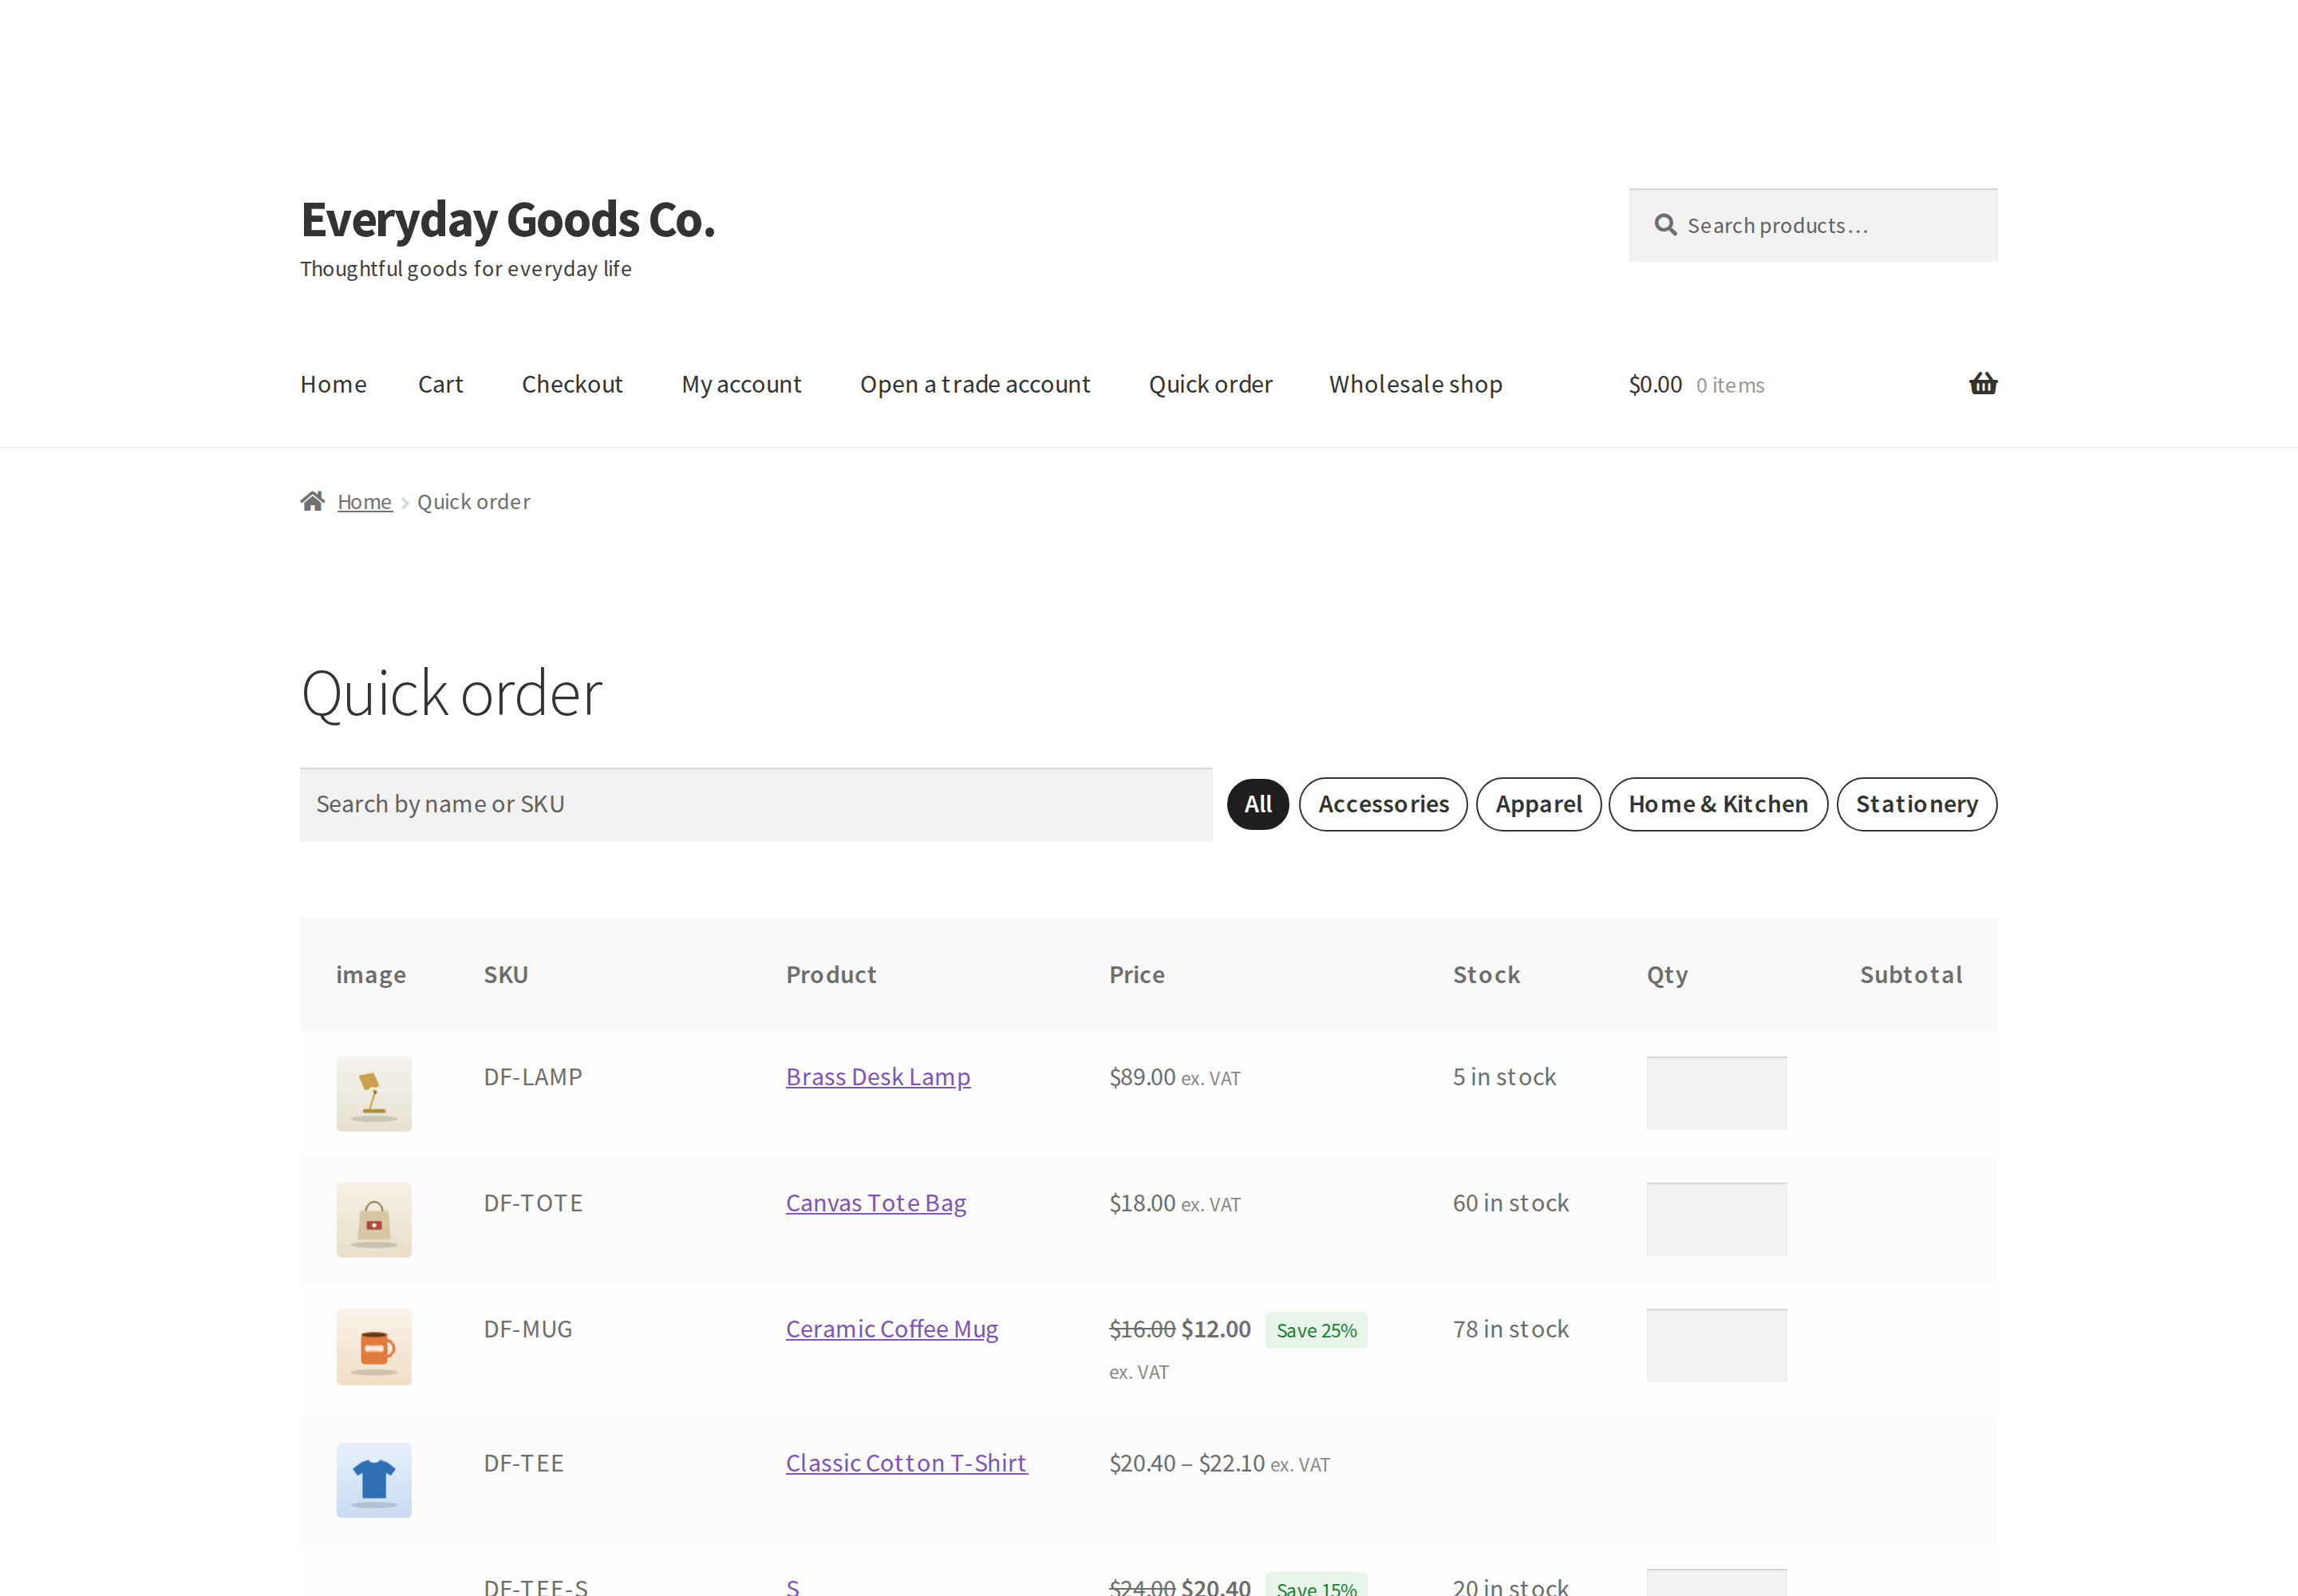Click the quantity field for Ceramic Coffee Mug
Viewport: 2298px width, 1596px height.
coord(1717,1345)
